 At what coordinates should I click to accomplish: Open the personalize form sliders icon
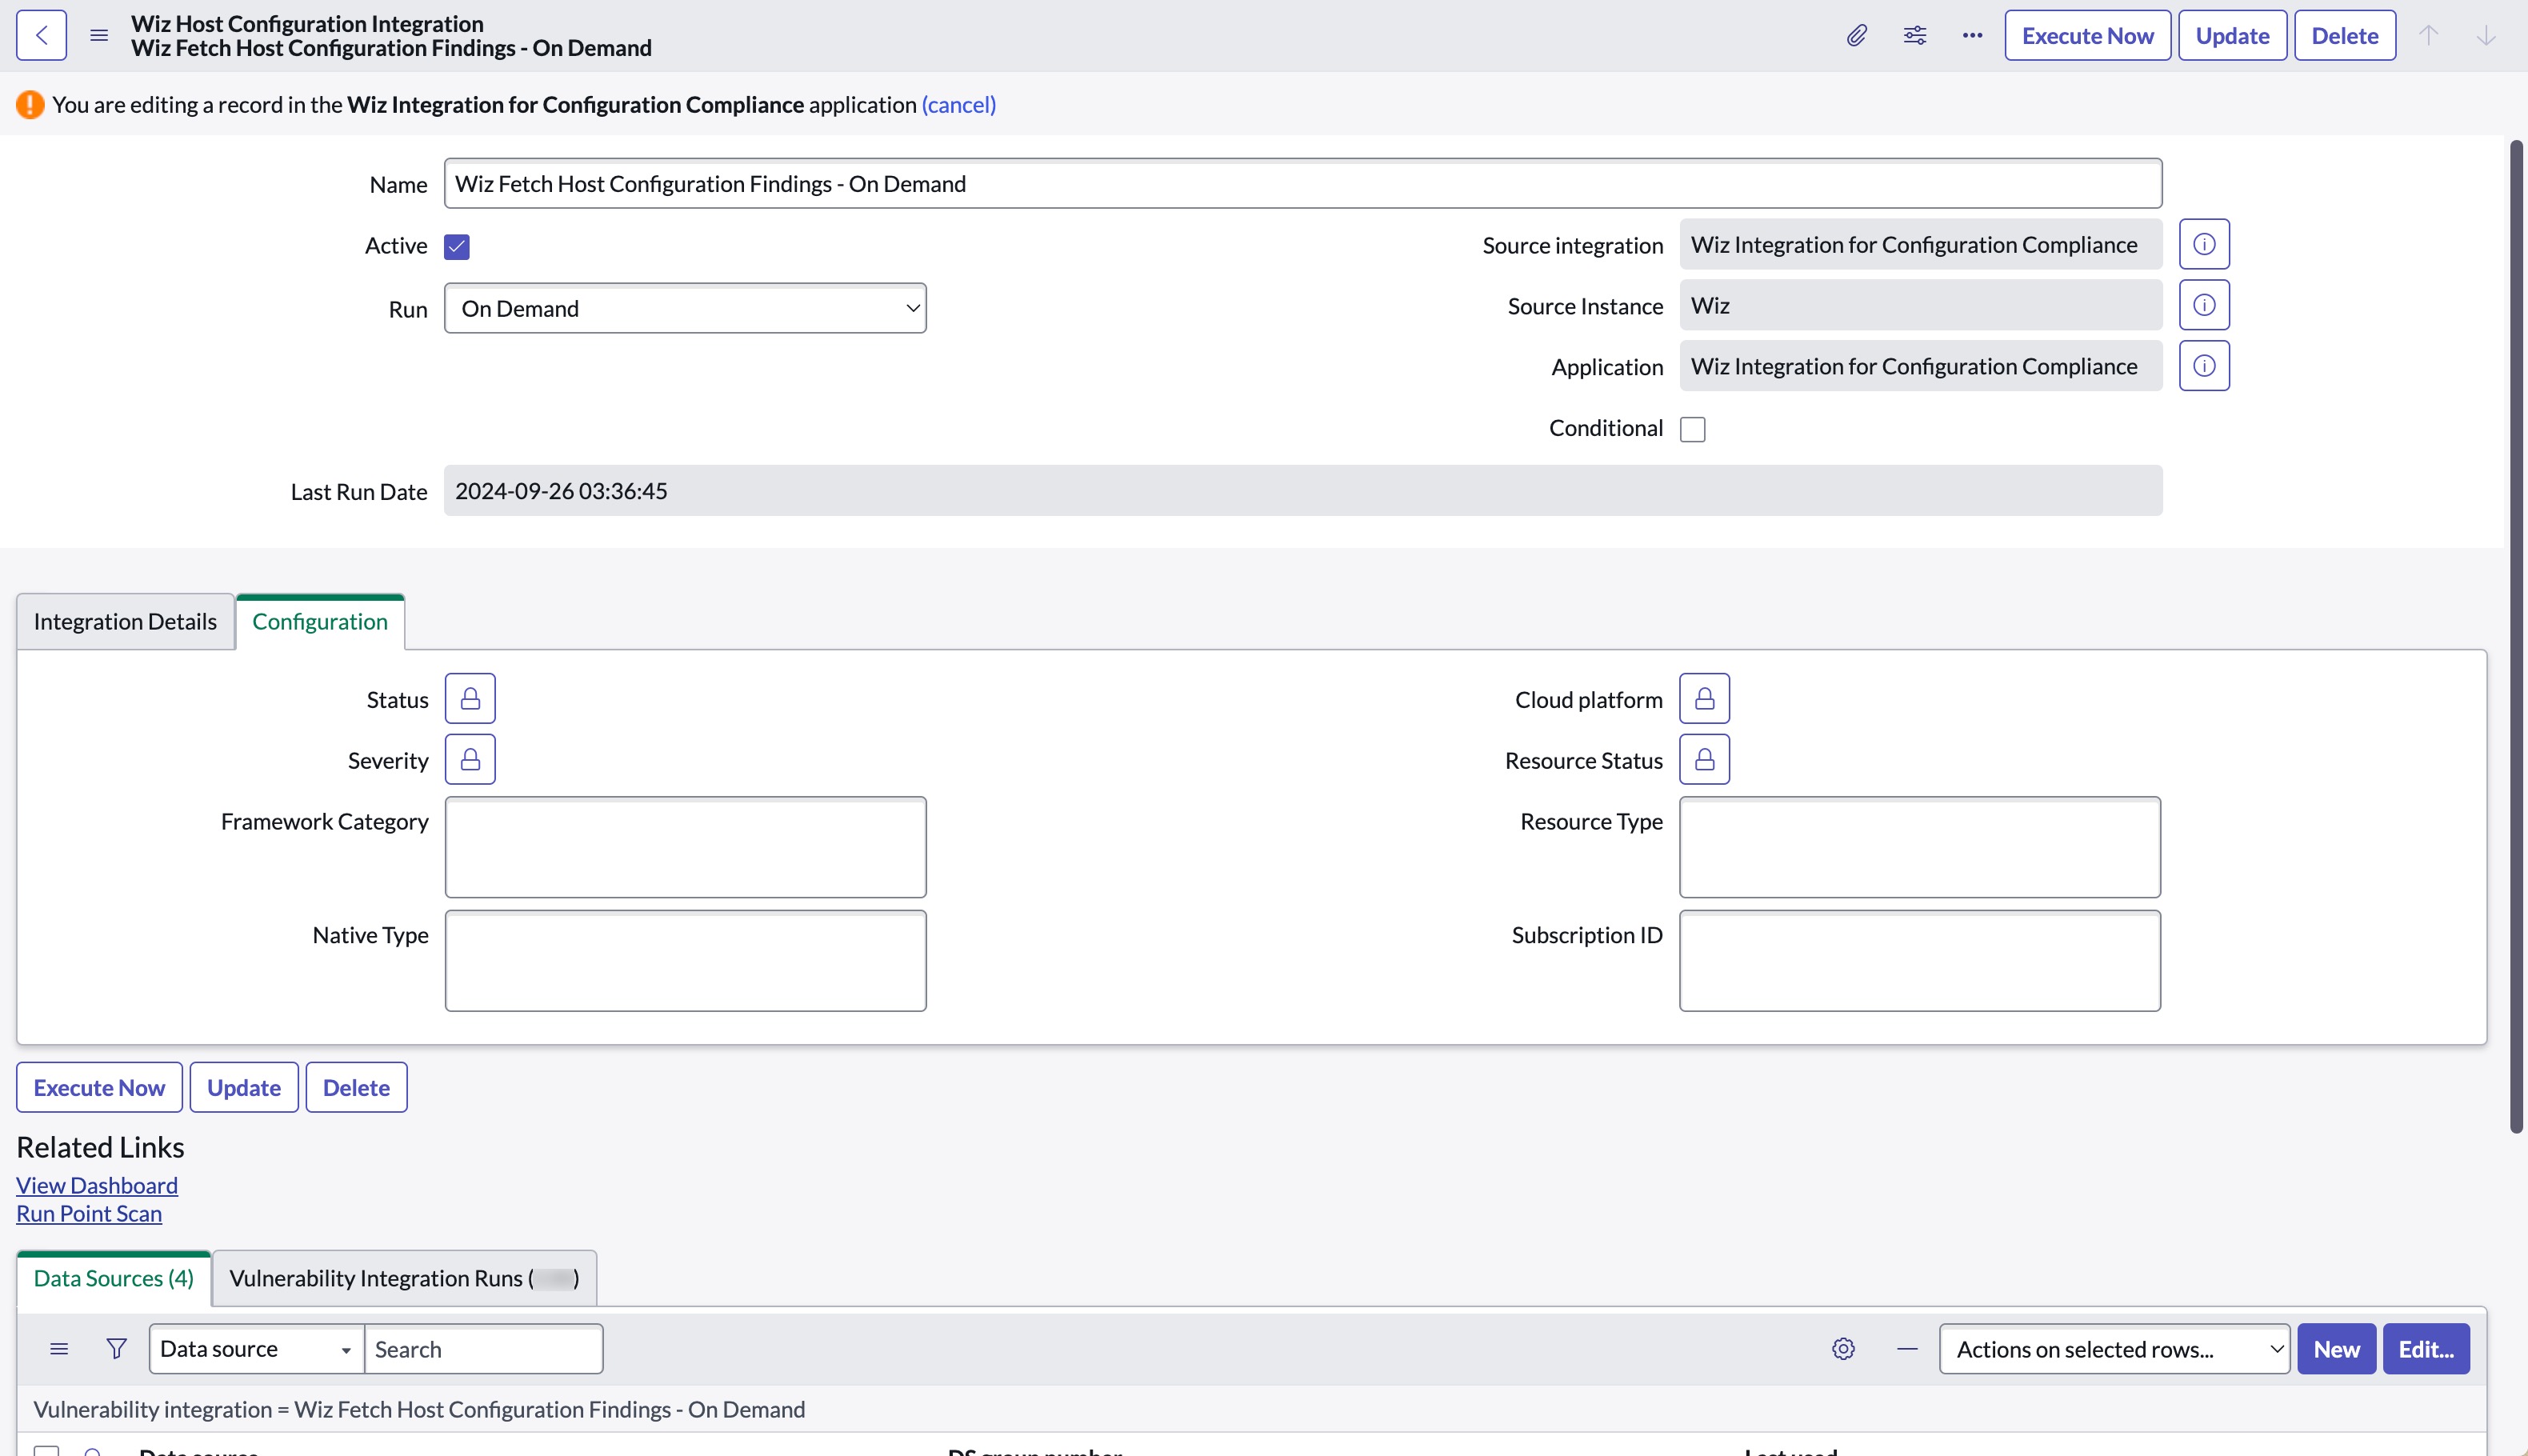pos(1914,36)
